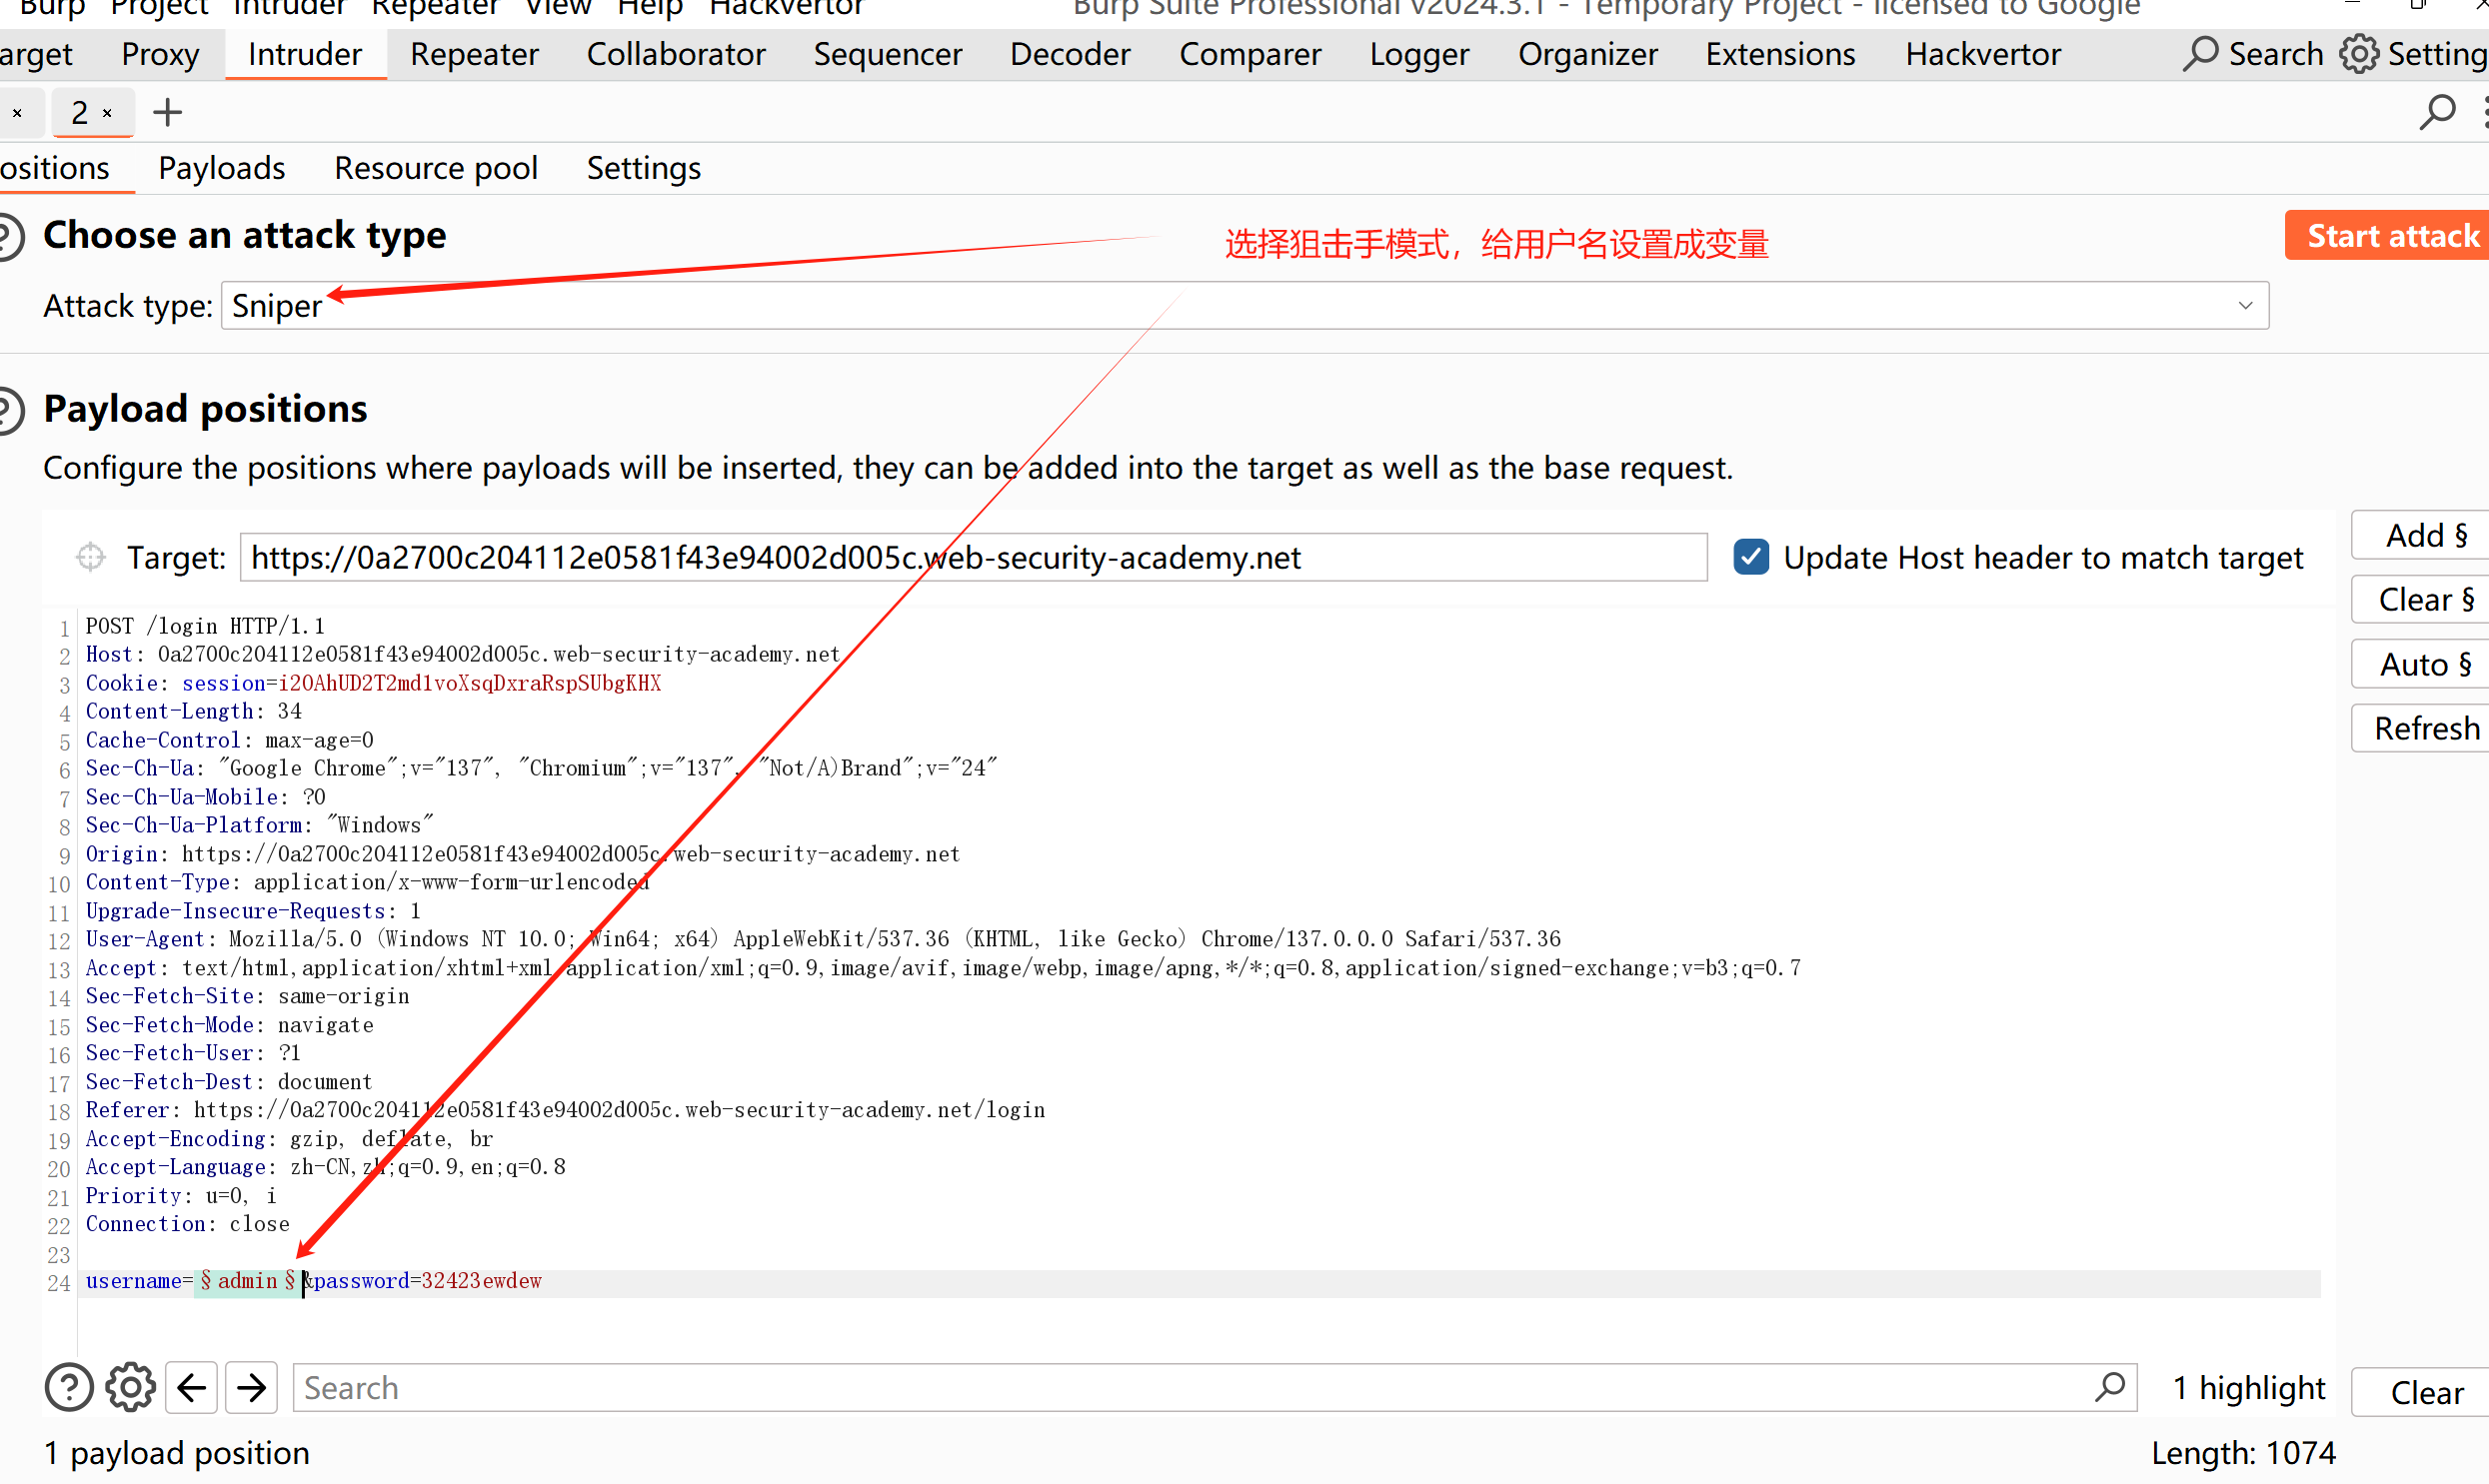Open the Repeater tool tab
Image resolution: width=2489 pixels, height=1484 pixels.
[474, 54]
